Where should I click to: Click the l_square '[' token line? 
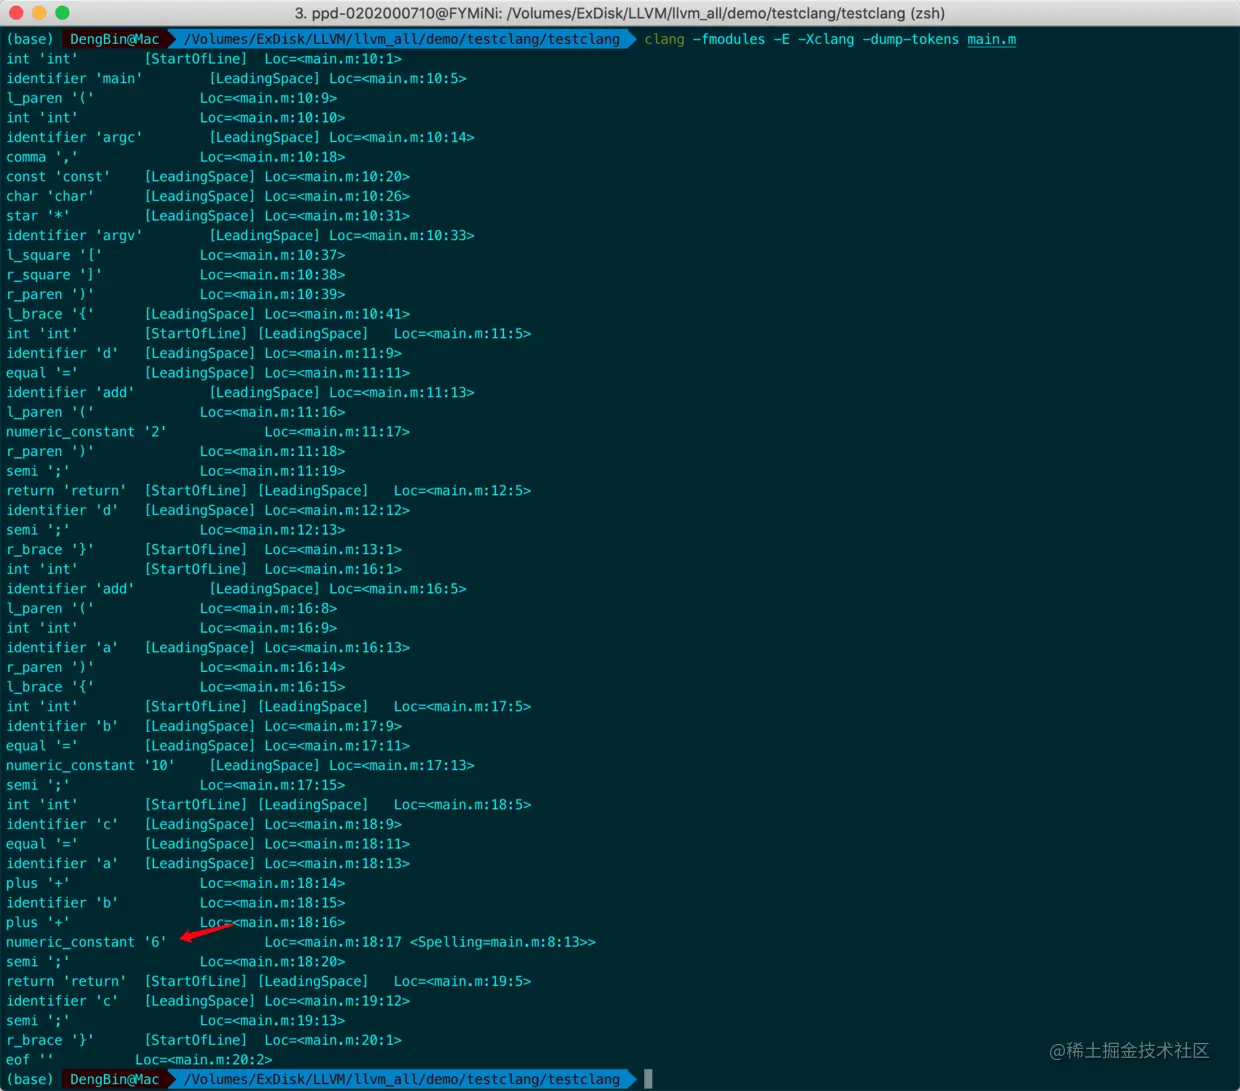click(x=175, y=255)
